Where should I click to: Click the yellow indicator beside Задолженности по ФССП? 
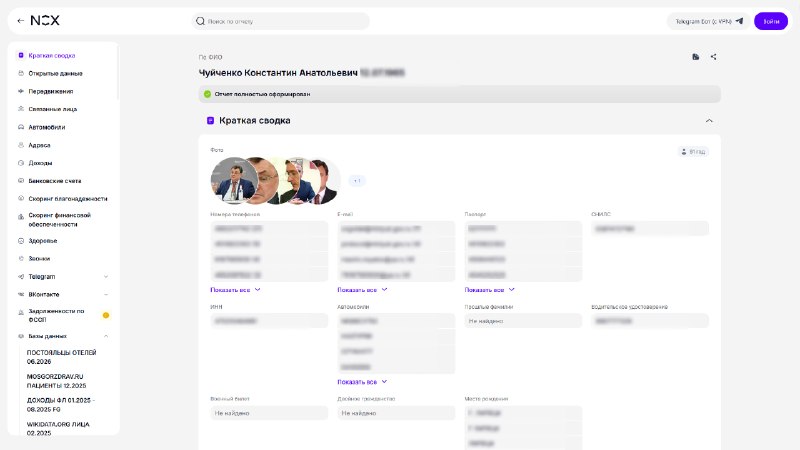coord(106,315)
